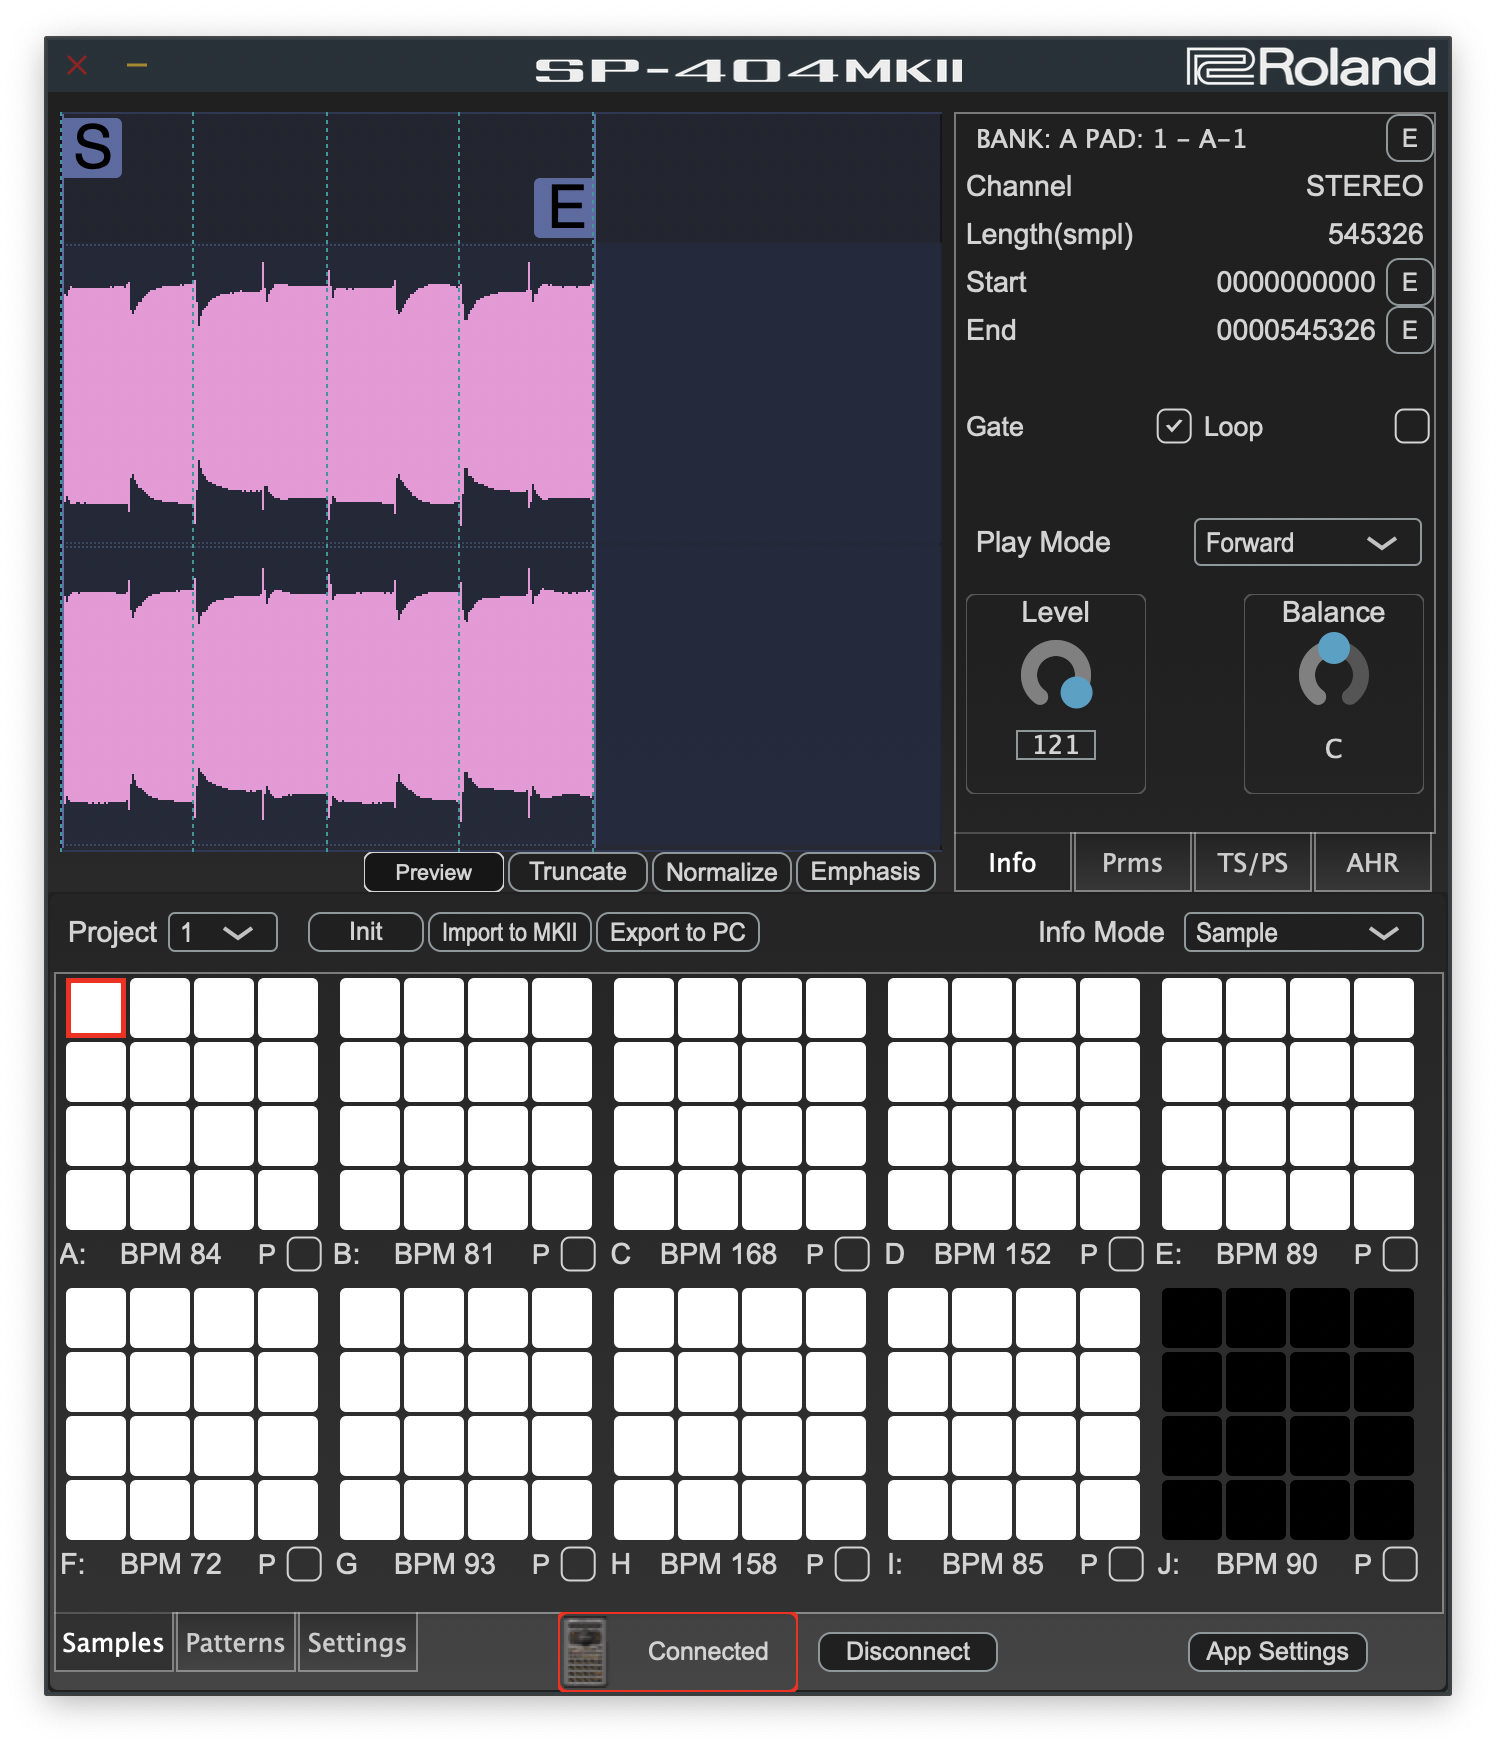Toggle the P checkbox for bank I
The height and width of the screenshot is (1748, 1496).
pos(1126,1564)
